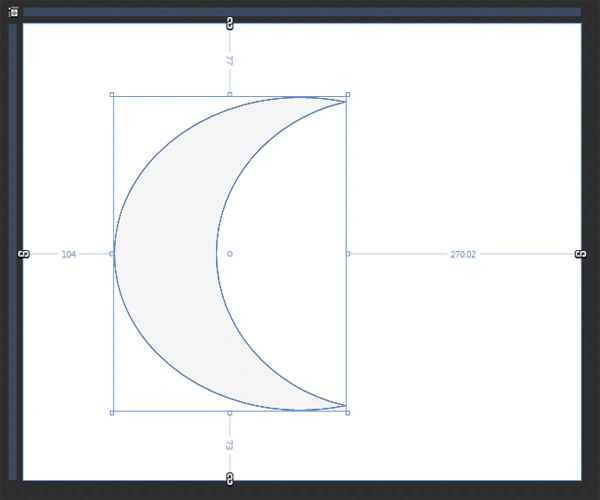
Task: Click the top-middle selection handle of the crescent
Action: pyautogui.click(x=230, y=94)
